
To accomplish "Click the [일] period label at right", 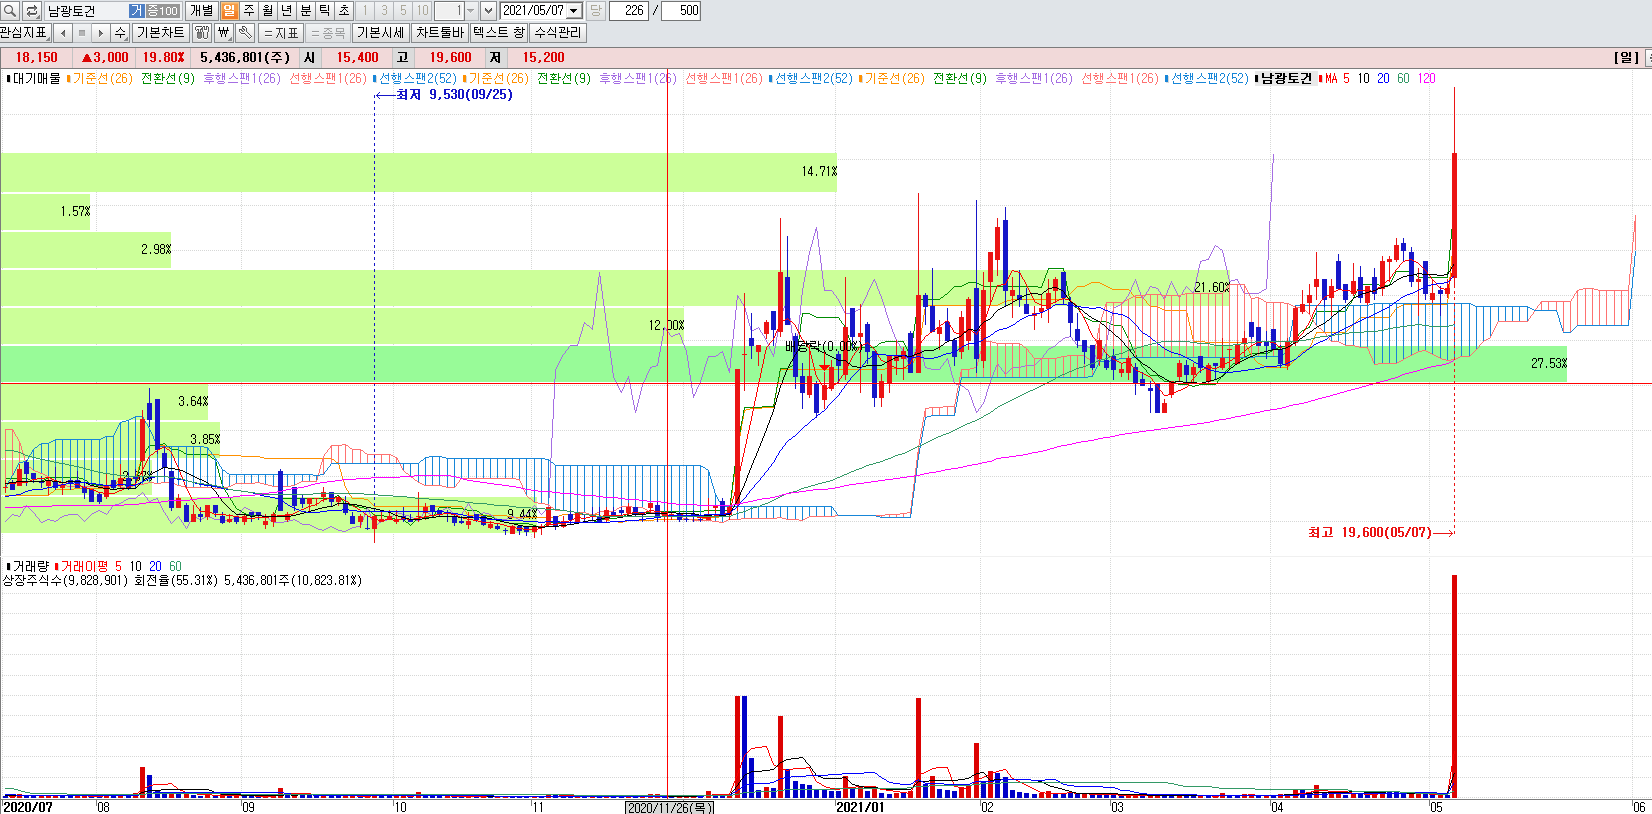I will [x=1627, y=58].
